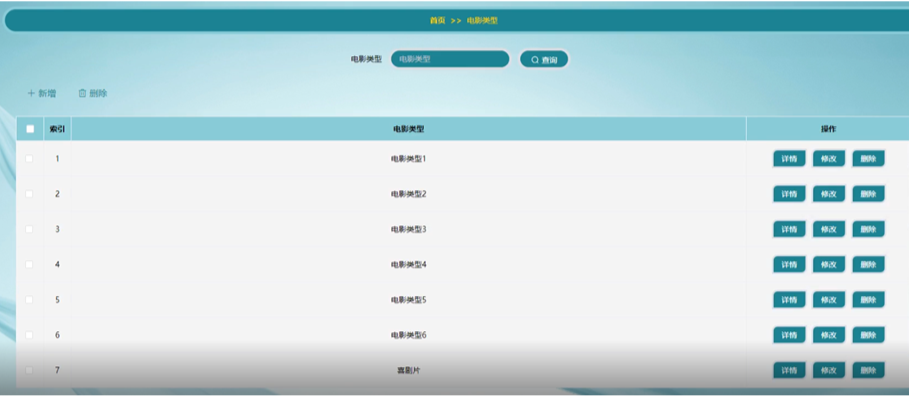Click 修改 for 电影类型5
Screen dimensions: 909x396
(x=828, y=300)
